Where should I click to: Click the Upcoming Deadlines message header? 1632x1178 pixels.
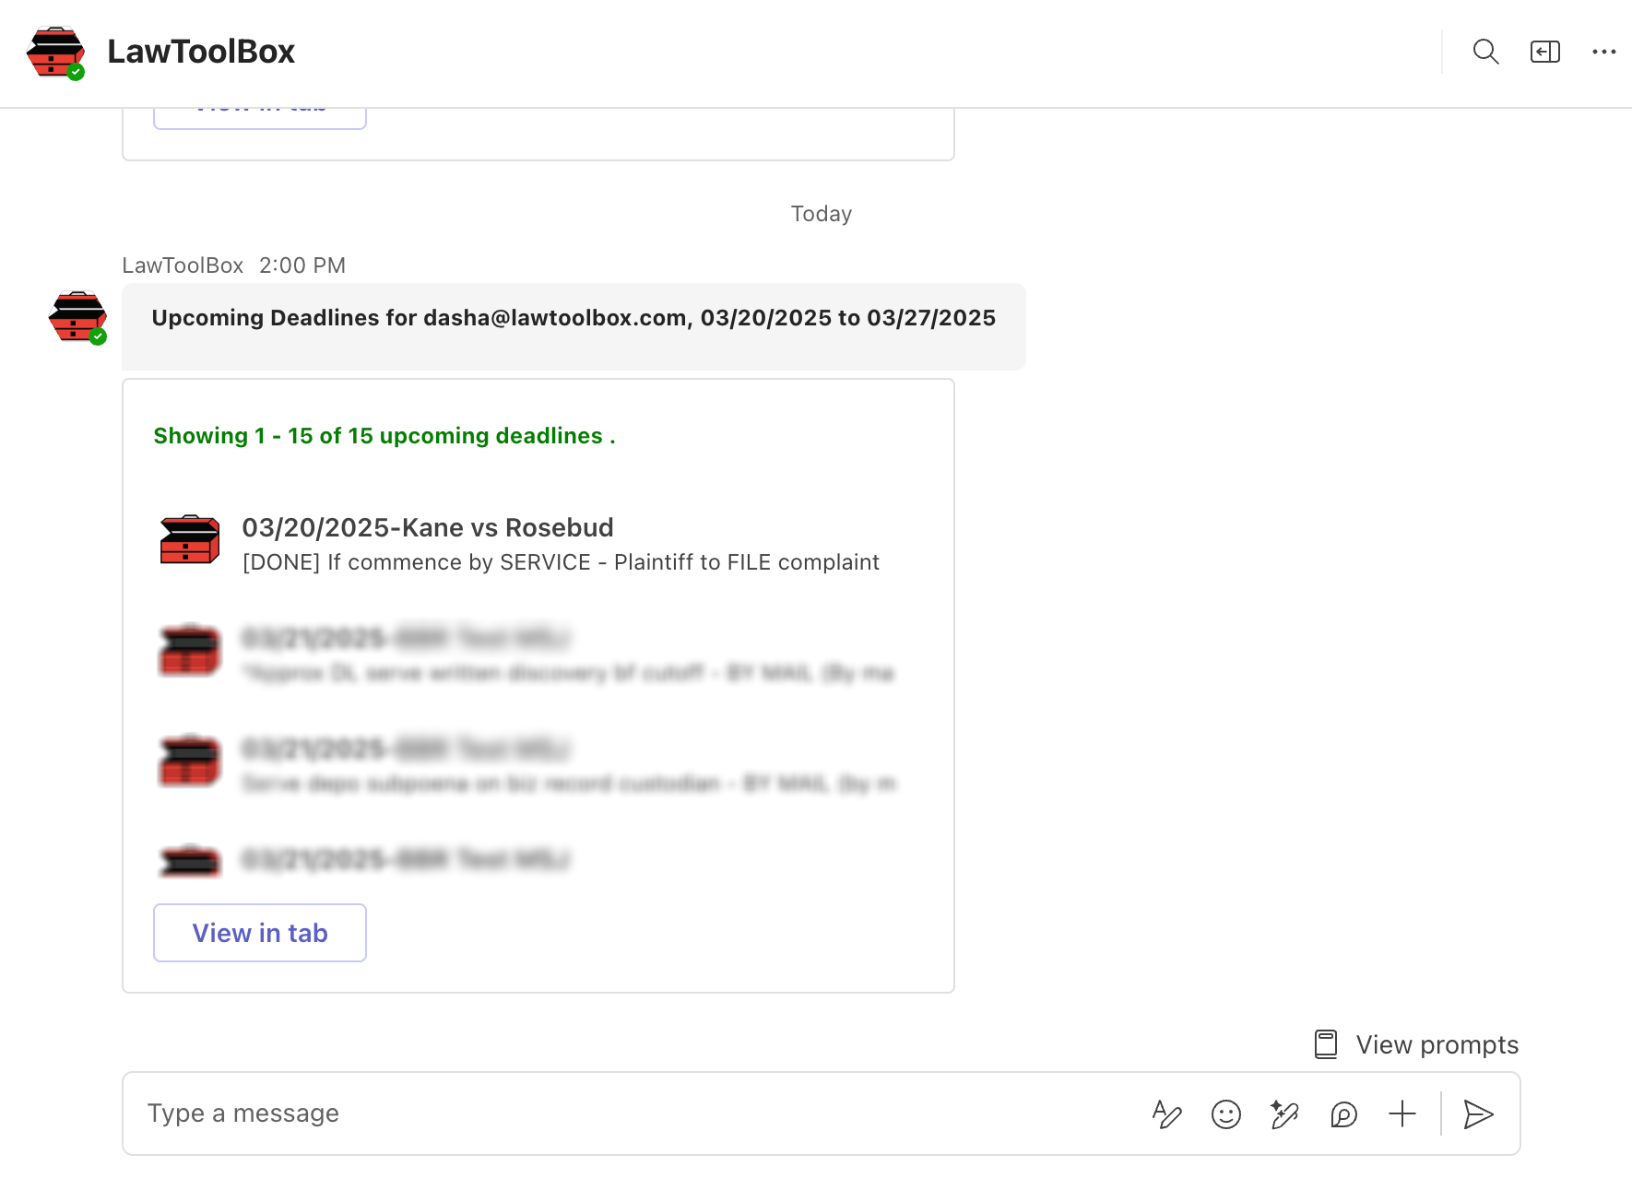tap(574, 318)
